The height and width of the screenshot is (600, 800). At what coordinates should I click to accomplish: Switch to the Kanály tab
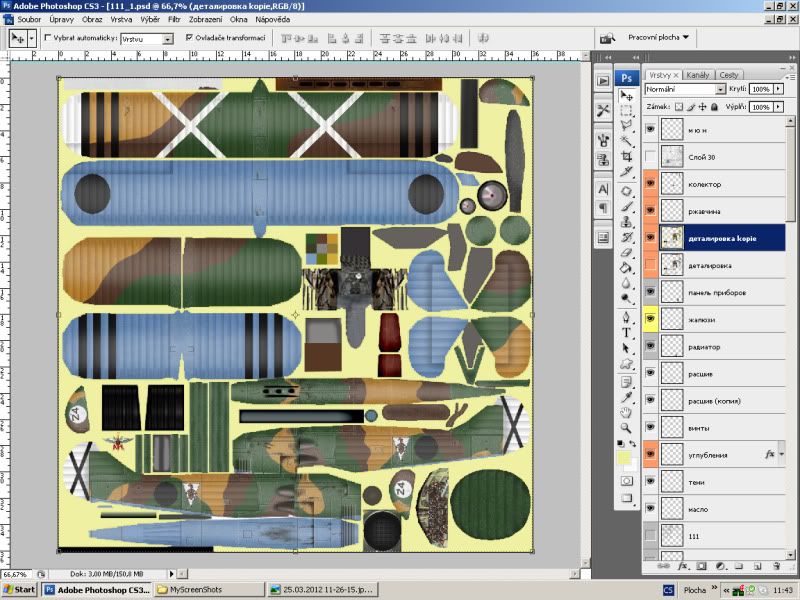(698, 75)
